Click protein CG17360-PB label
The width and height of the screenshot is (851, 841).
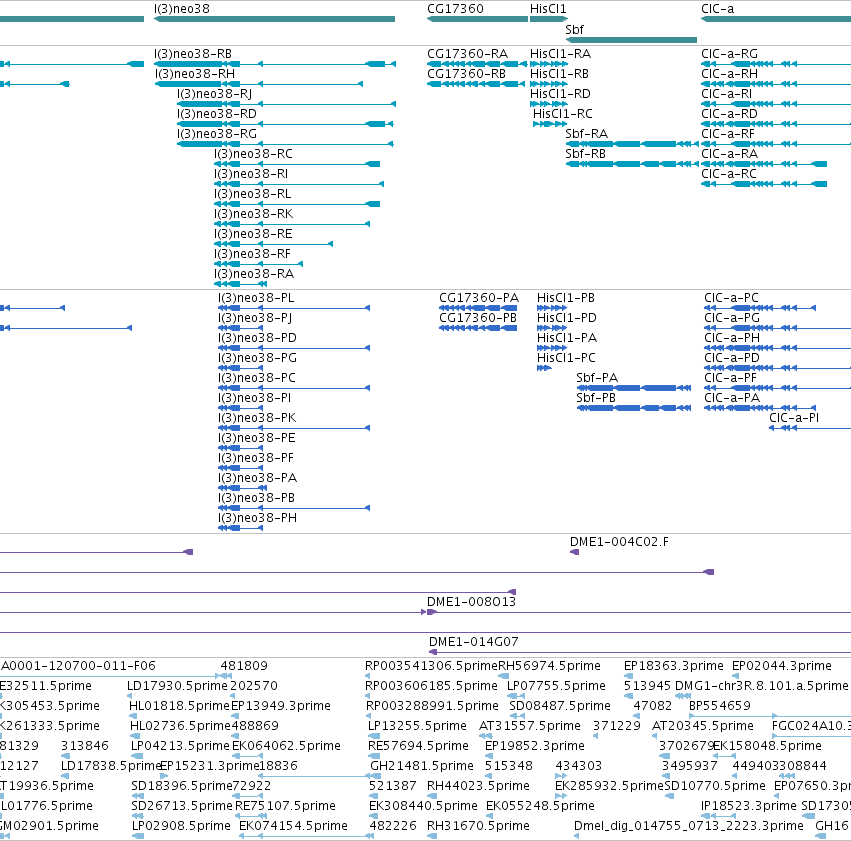tap(478, 318)
